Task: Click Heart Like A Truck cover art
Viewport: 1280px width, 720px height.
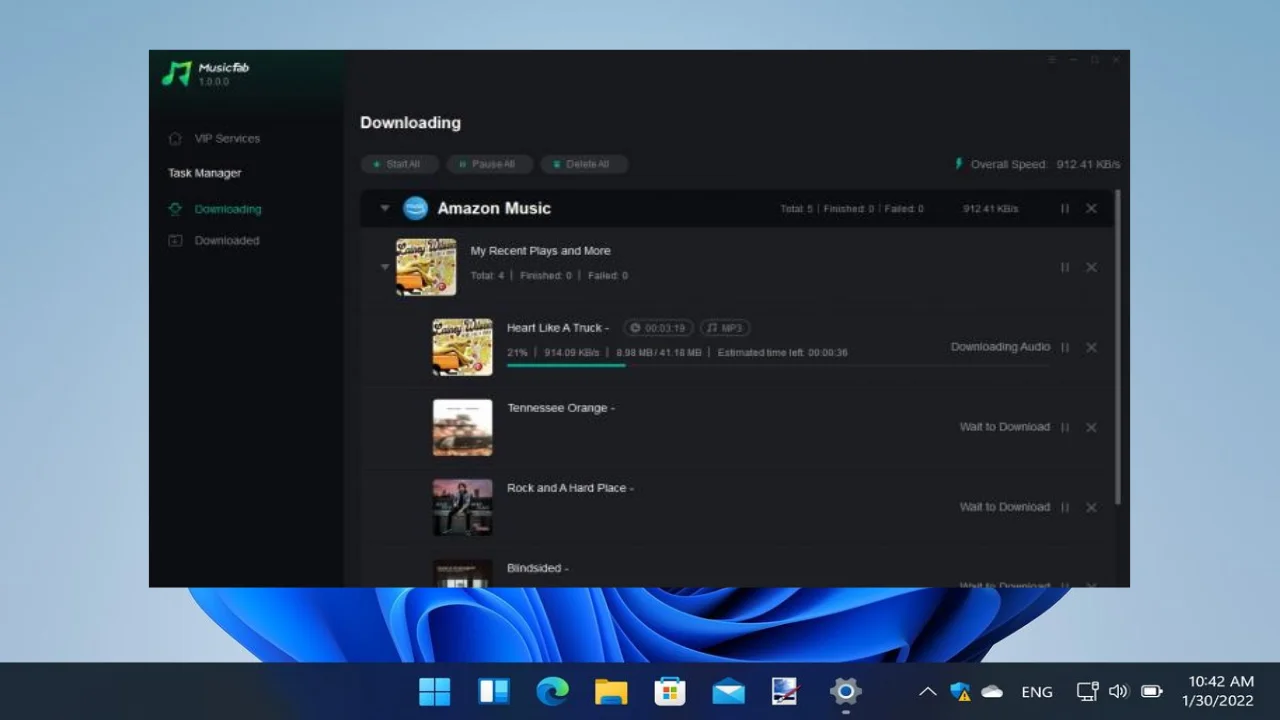Action: point(462,347)
